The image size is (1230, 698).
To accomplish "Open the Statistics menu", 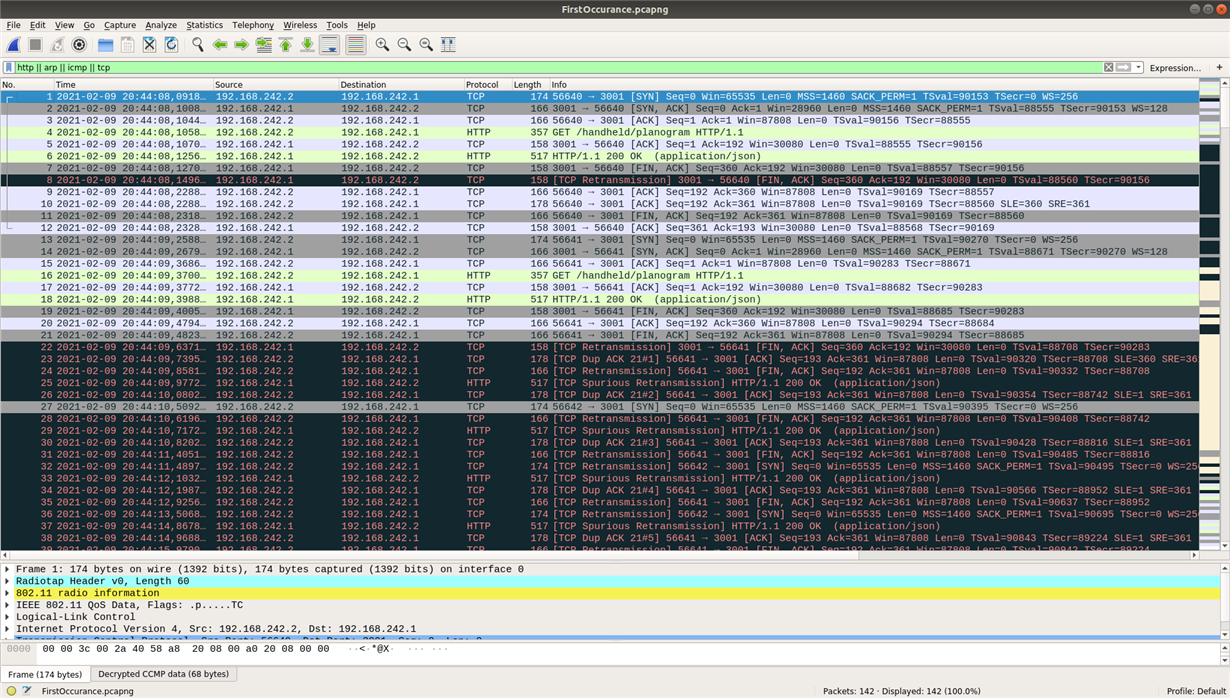I will (204, 25).
